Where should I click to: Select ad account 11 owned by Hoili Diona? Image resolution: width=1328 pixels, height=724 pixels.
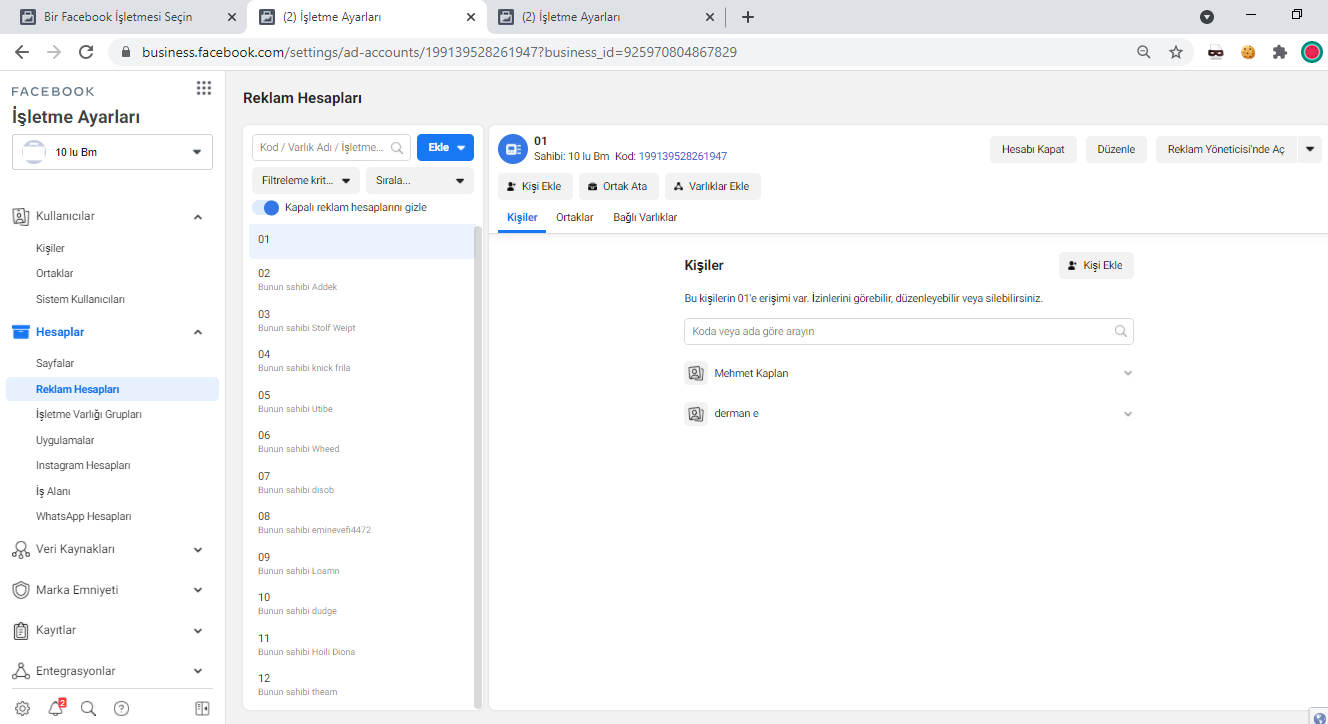pyautogui.click(x=362, y=644)
